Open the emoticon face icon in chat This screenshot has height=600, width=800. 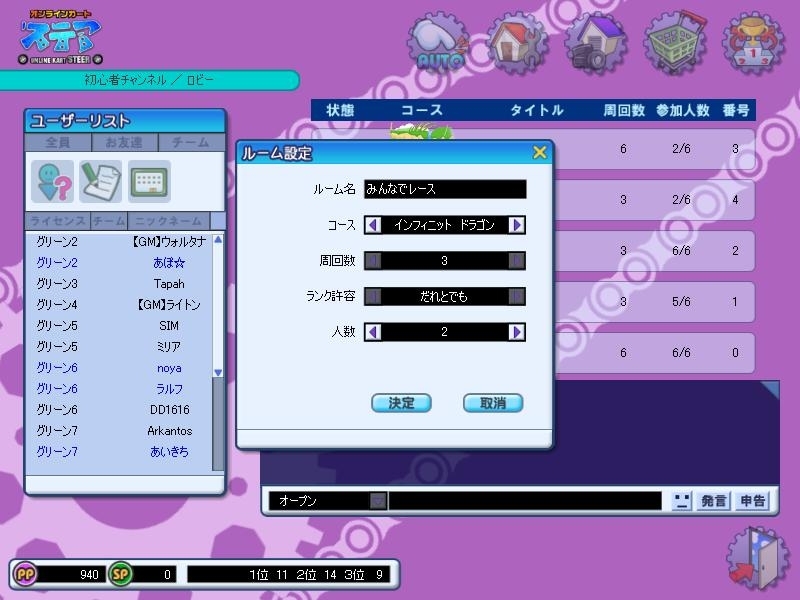[682, 501]
